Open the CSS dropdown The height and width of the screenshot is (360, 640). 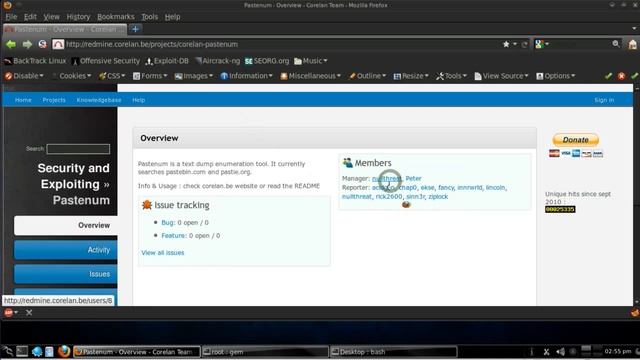point(112,76)
